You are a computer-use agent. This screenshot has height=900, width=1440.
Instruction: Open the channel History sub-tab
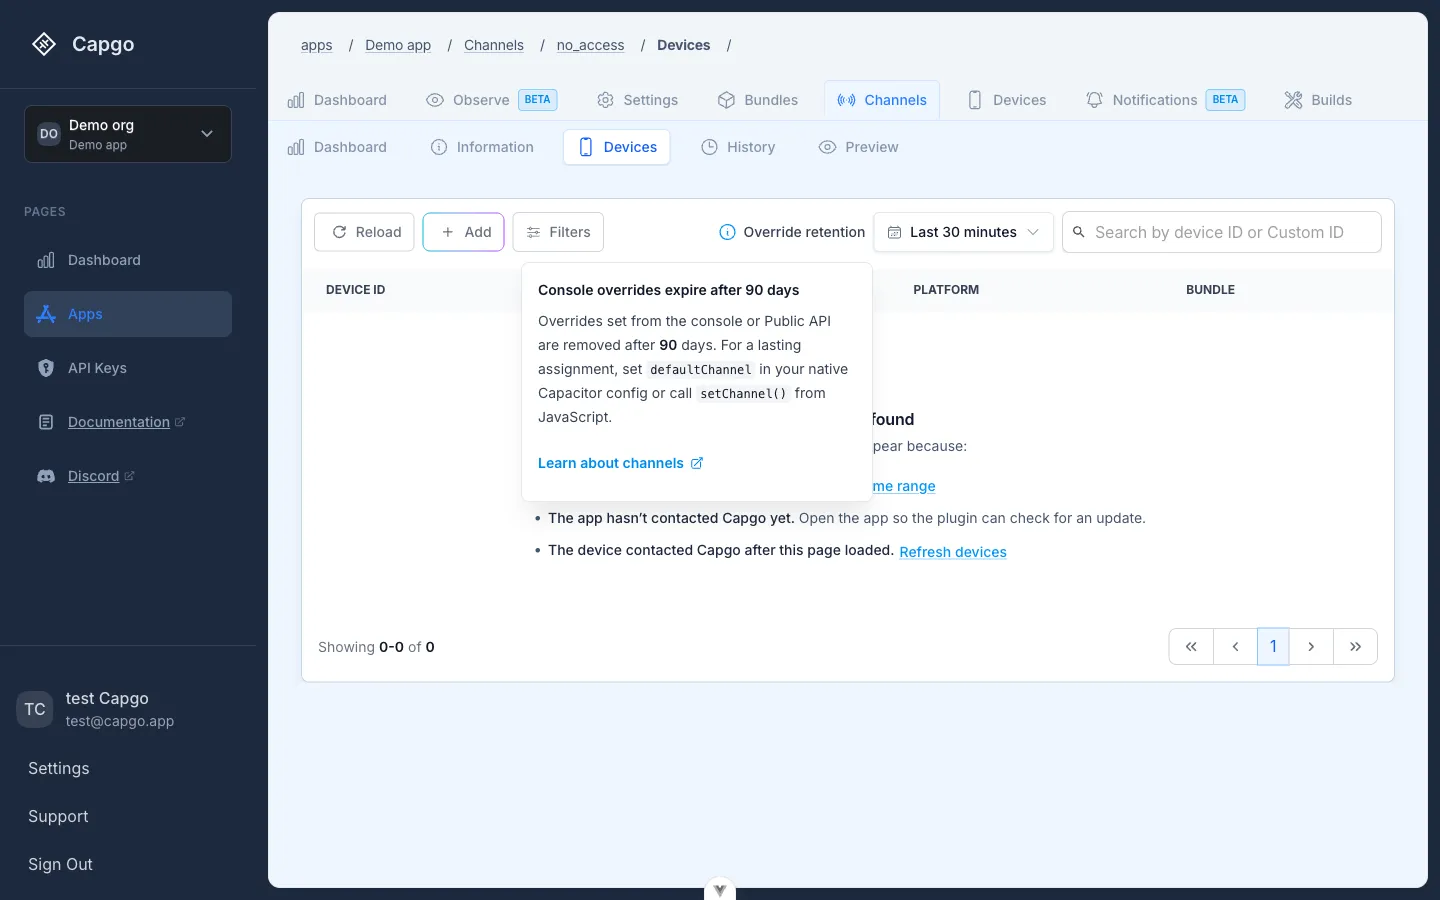(738, 147)
